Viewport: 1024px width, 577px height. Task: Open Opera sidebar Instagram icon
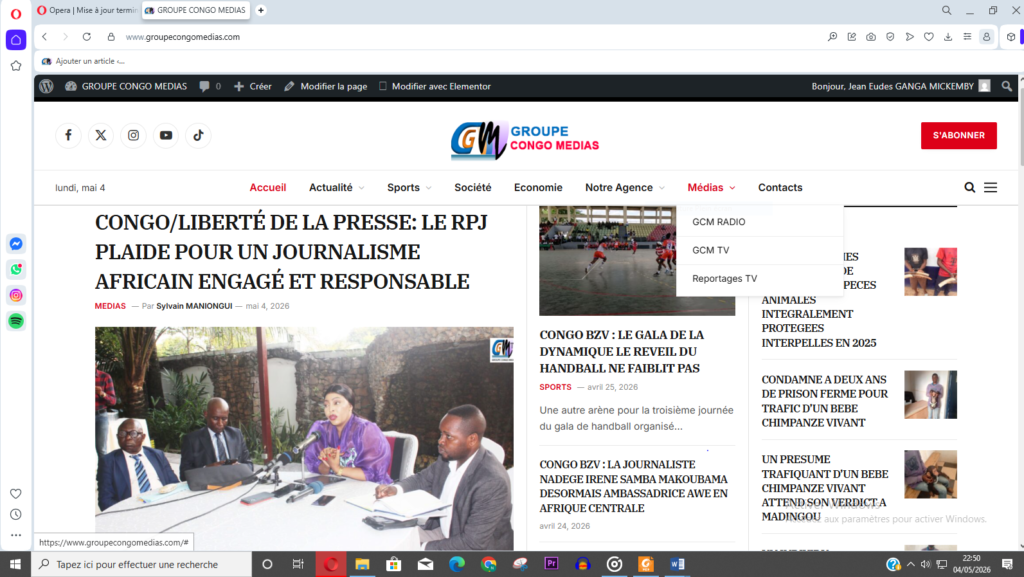click(x=16, y=295)
